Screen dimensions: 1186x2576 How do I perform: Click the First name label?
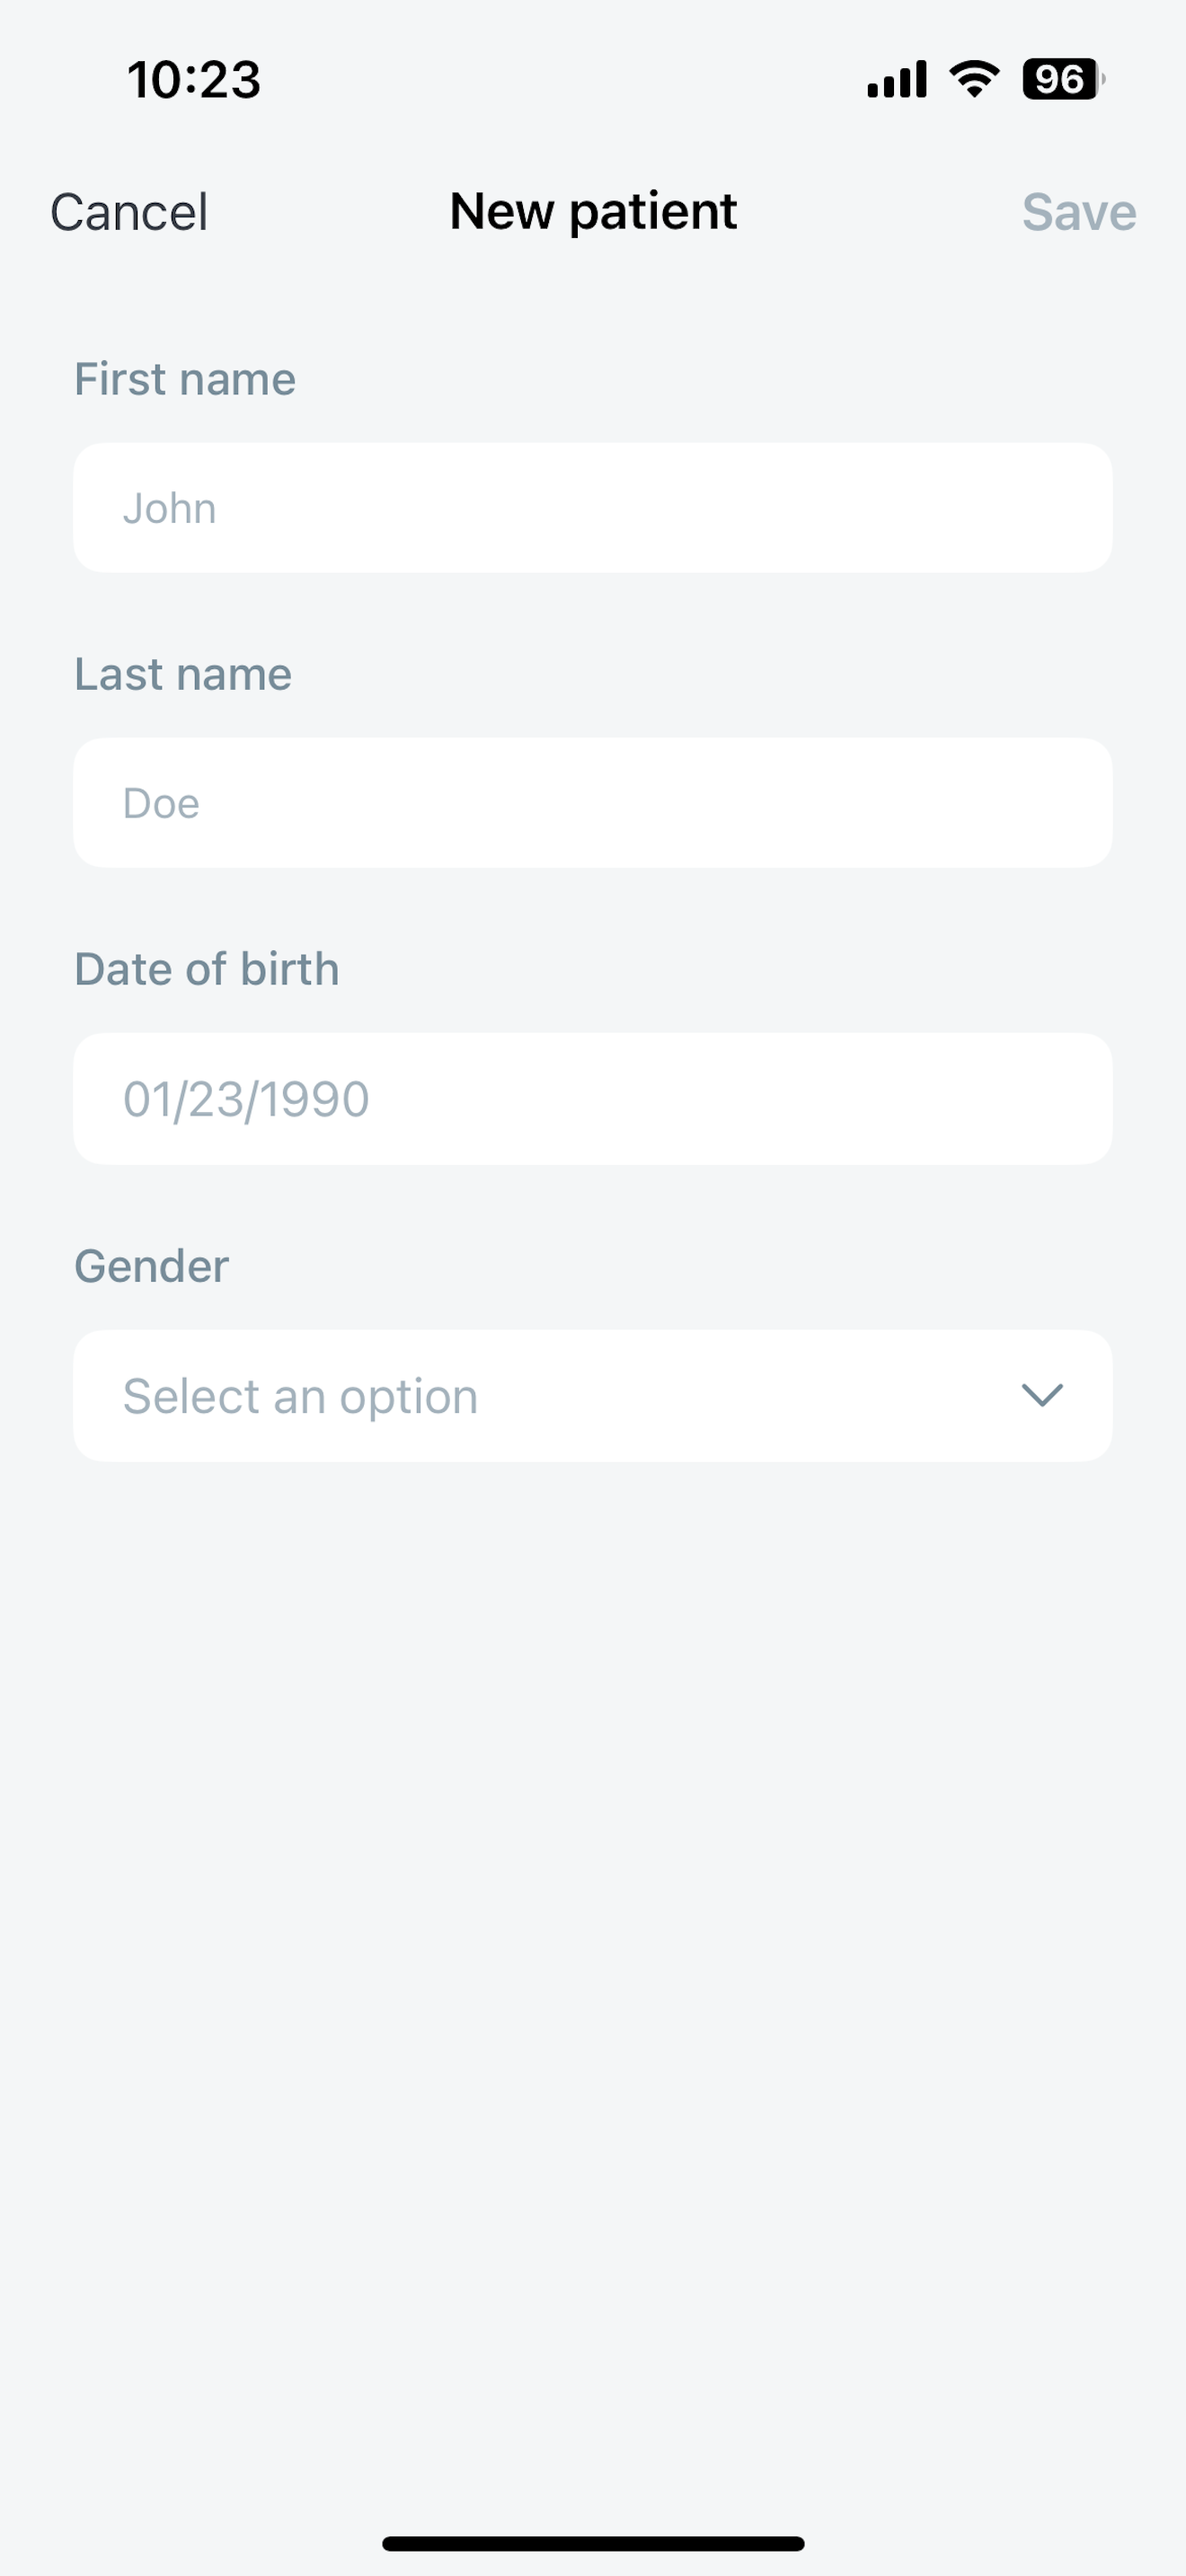coord(185,380)
